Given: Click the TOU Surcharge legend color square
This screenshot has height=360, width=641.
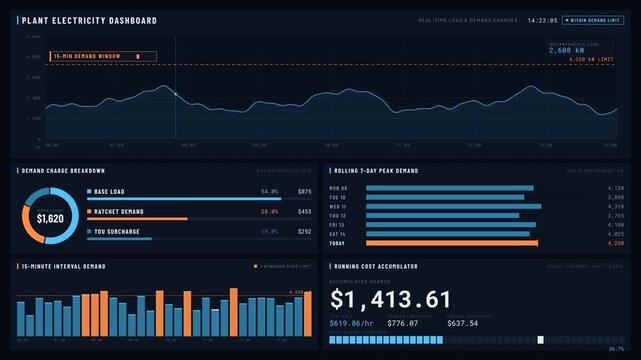Looking at the screenshot, I should point(89,231).
